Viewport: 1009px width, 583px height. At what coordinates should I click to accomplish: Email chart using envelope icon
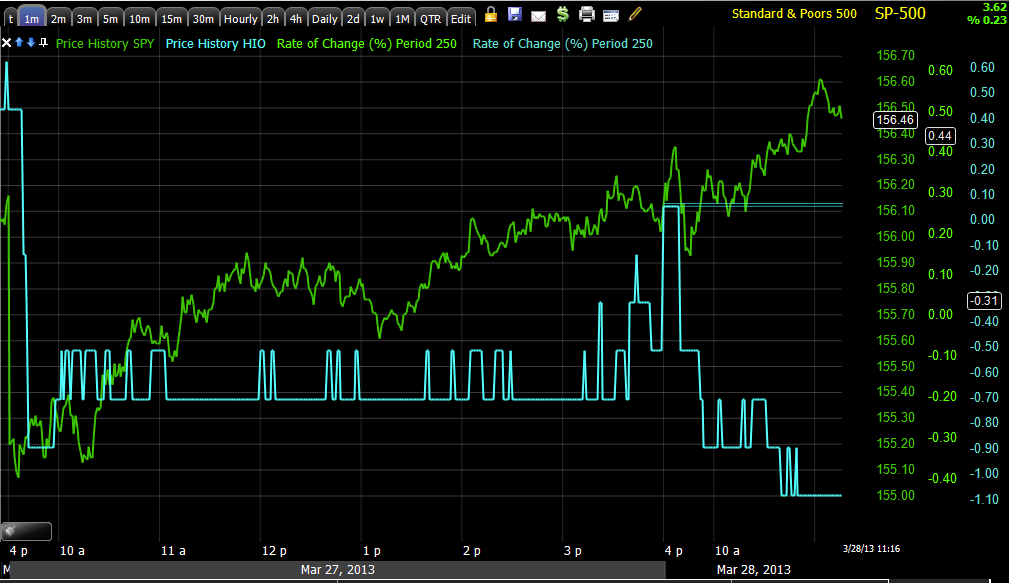[539, 16]
